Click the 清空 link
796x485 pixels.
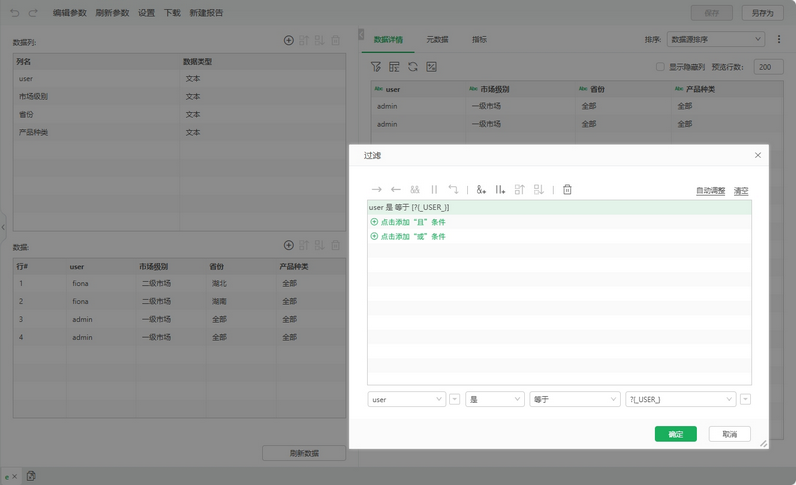coord(741,191)
